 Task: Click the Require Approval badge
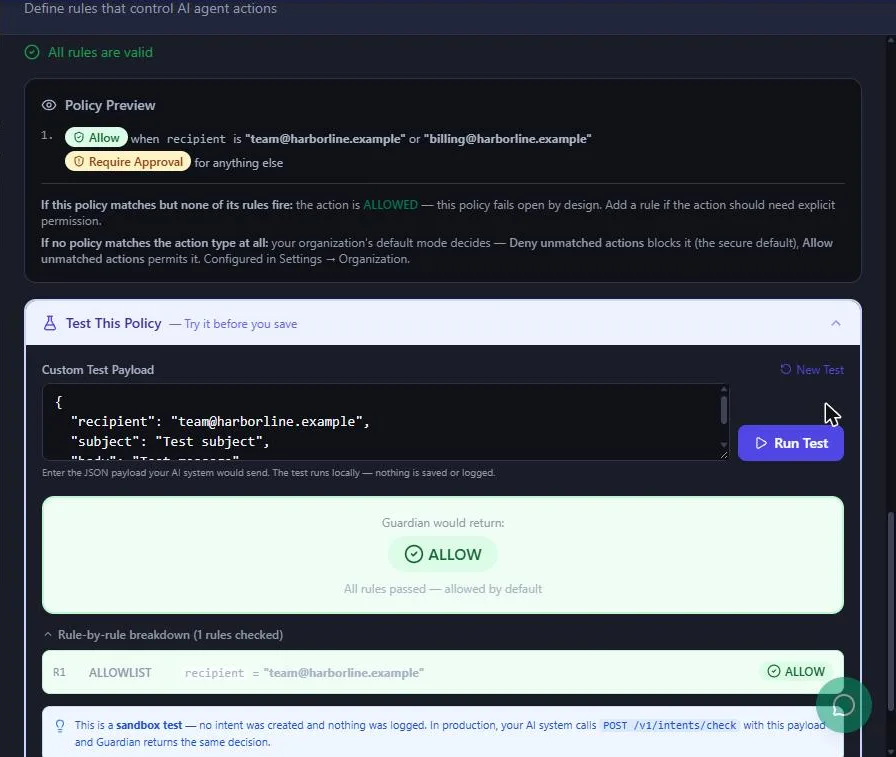click(x=128, y=162)
